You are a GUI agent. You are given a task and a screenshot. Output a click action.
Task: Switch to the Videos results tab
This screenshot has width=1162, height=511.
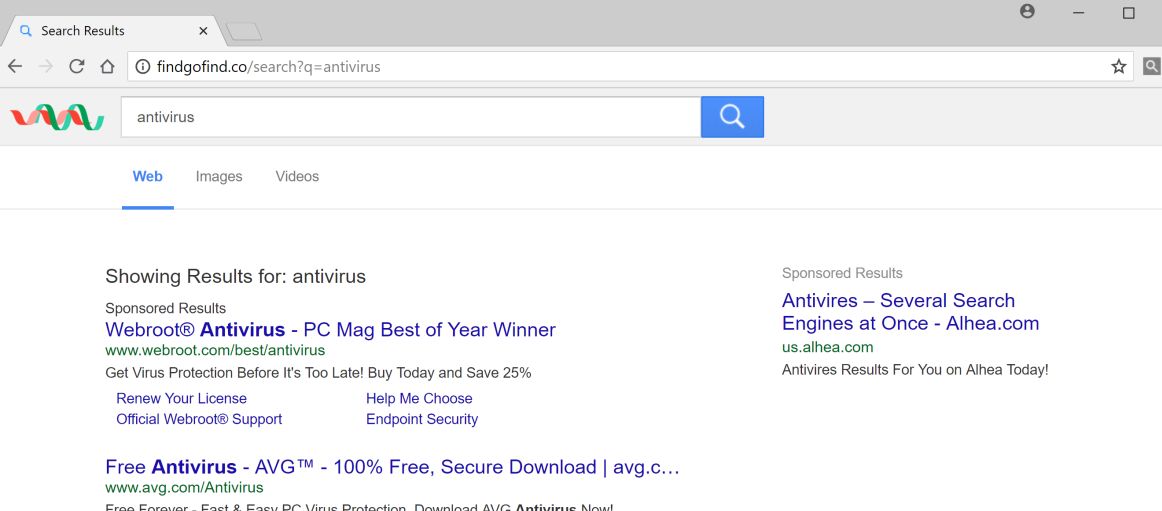(x=297, y=177)
